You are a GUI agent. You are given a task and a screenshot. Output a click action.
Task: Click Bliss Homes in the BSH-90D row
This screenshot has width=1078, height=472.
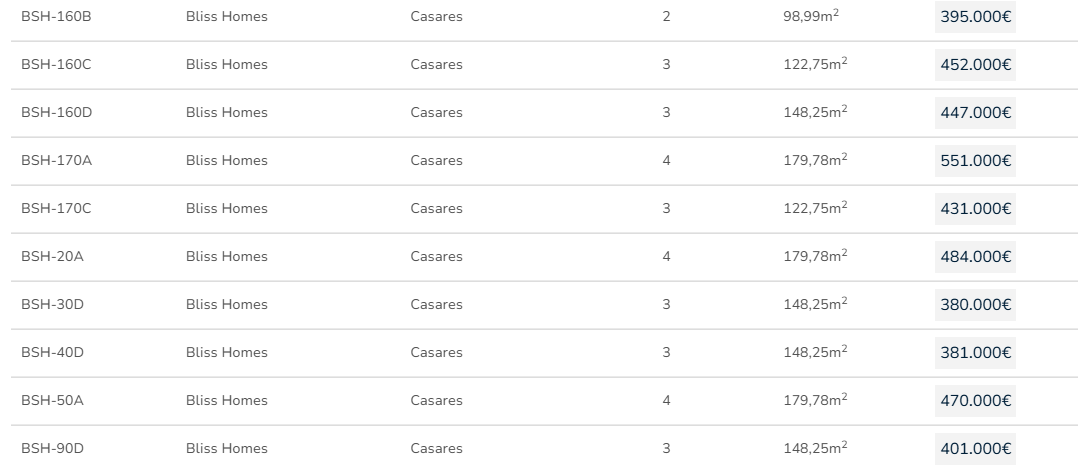226,449
